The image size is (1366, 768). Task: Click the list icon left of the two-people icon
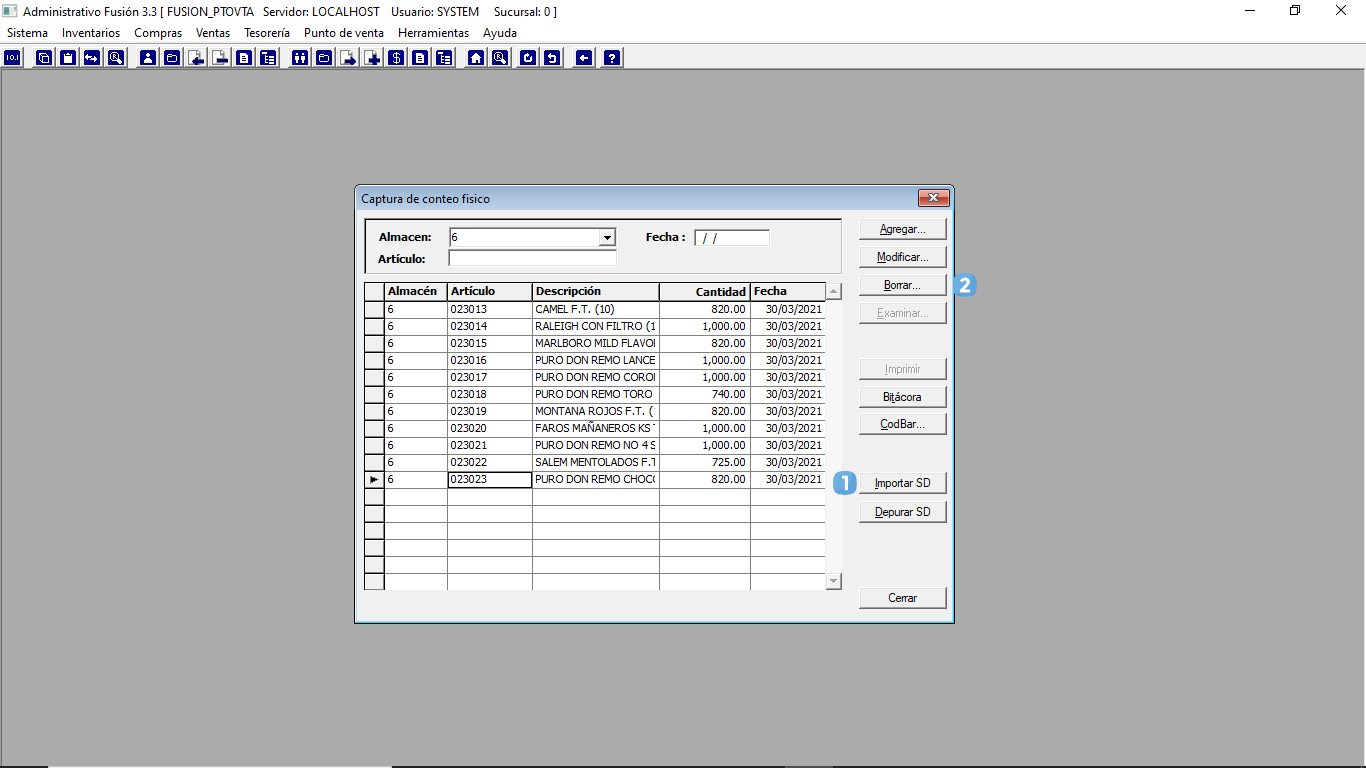268,58
